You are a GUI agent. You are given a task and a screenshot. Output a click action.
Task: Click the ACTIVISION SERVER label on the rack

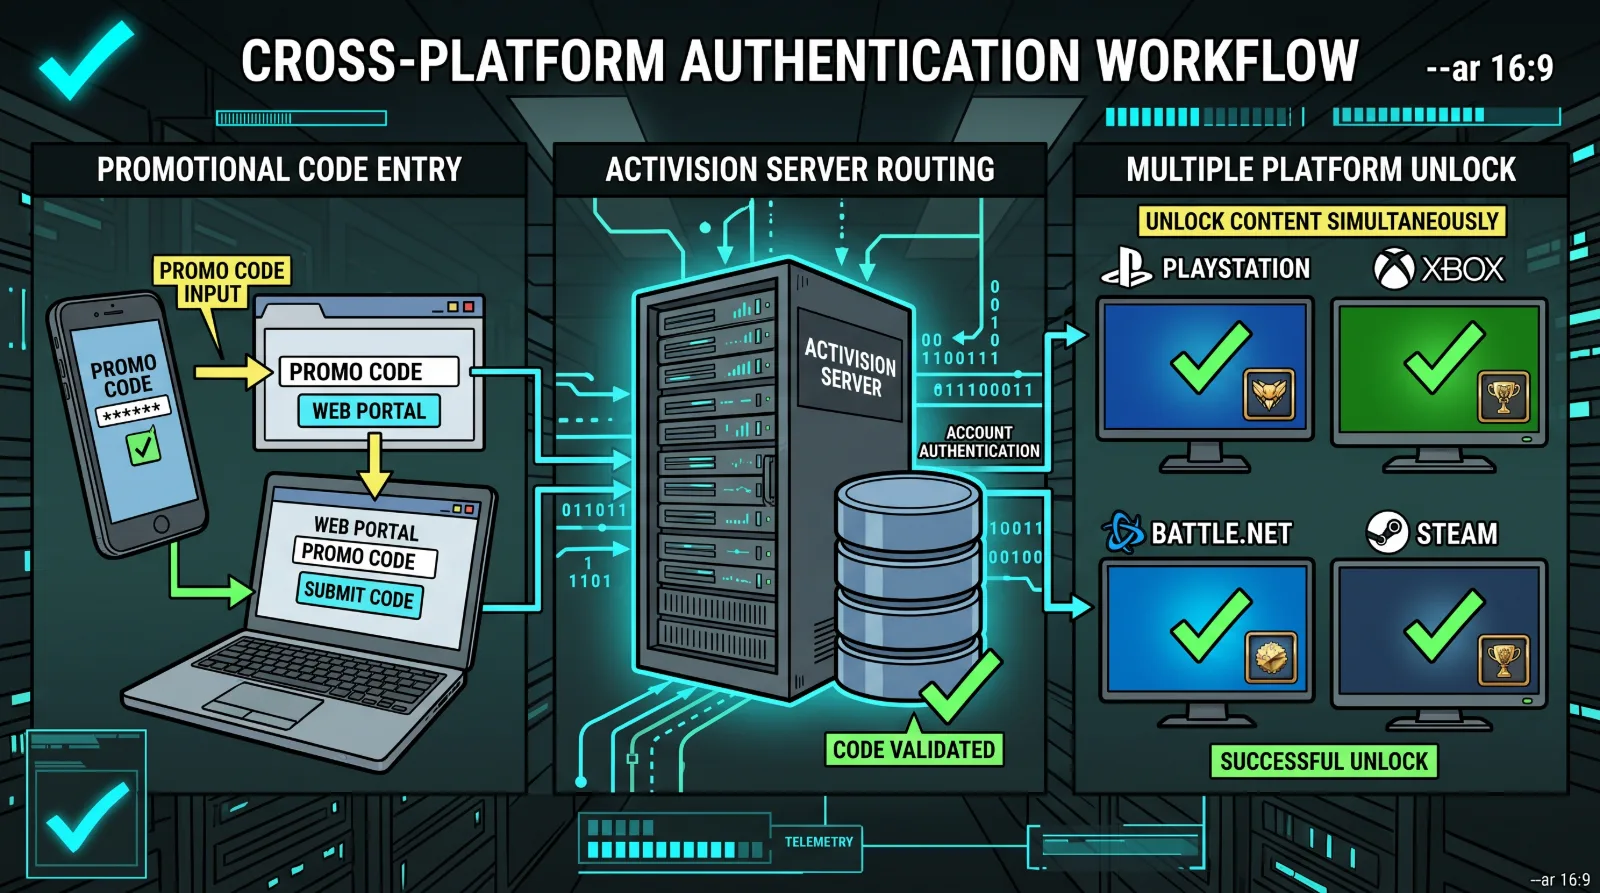[x=851, y=367]
